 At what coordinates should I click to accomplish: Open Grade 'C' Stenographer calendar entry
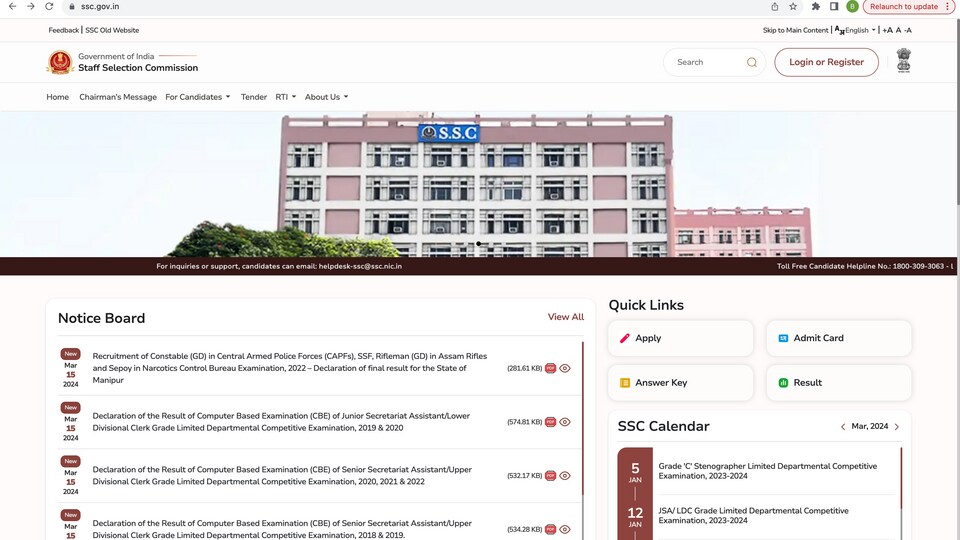[x=768, y=471]
